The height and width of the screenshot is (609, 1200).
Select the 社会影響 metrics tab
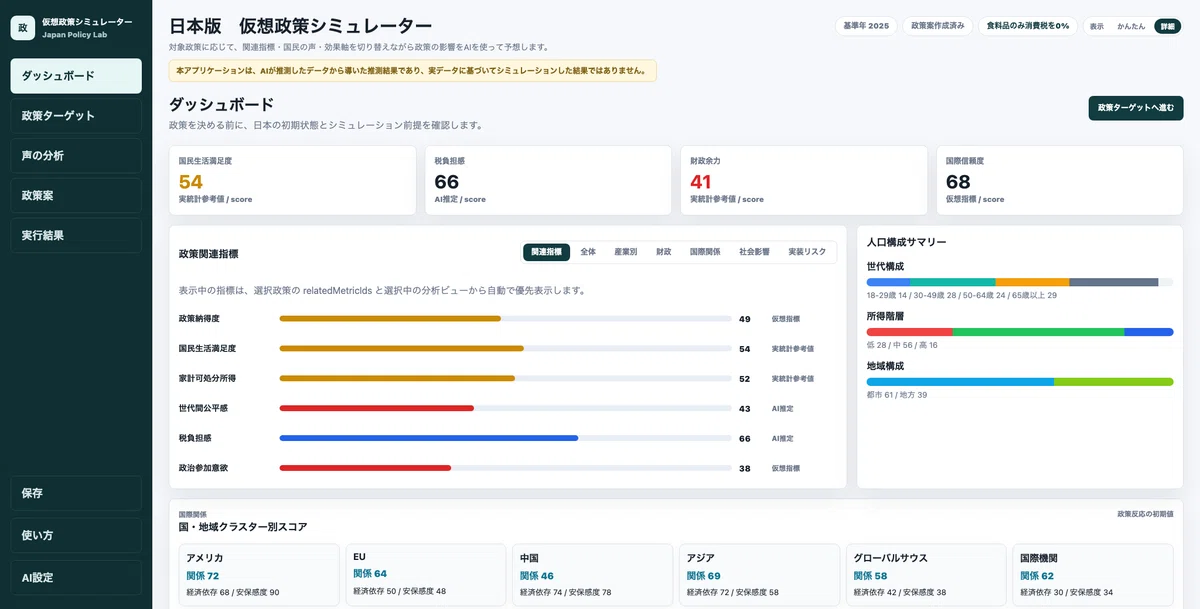[754, 252]
